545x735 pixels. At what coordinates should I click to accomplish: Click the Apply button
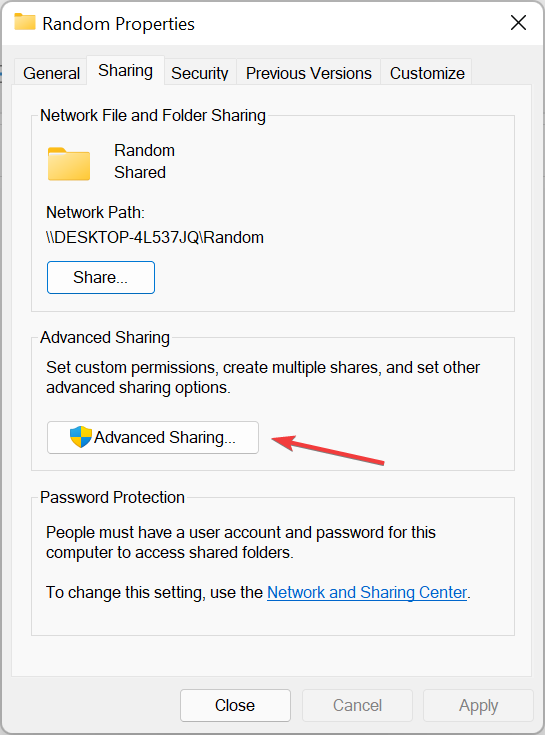click(x=478, y=705)
